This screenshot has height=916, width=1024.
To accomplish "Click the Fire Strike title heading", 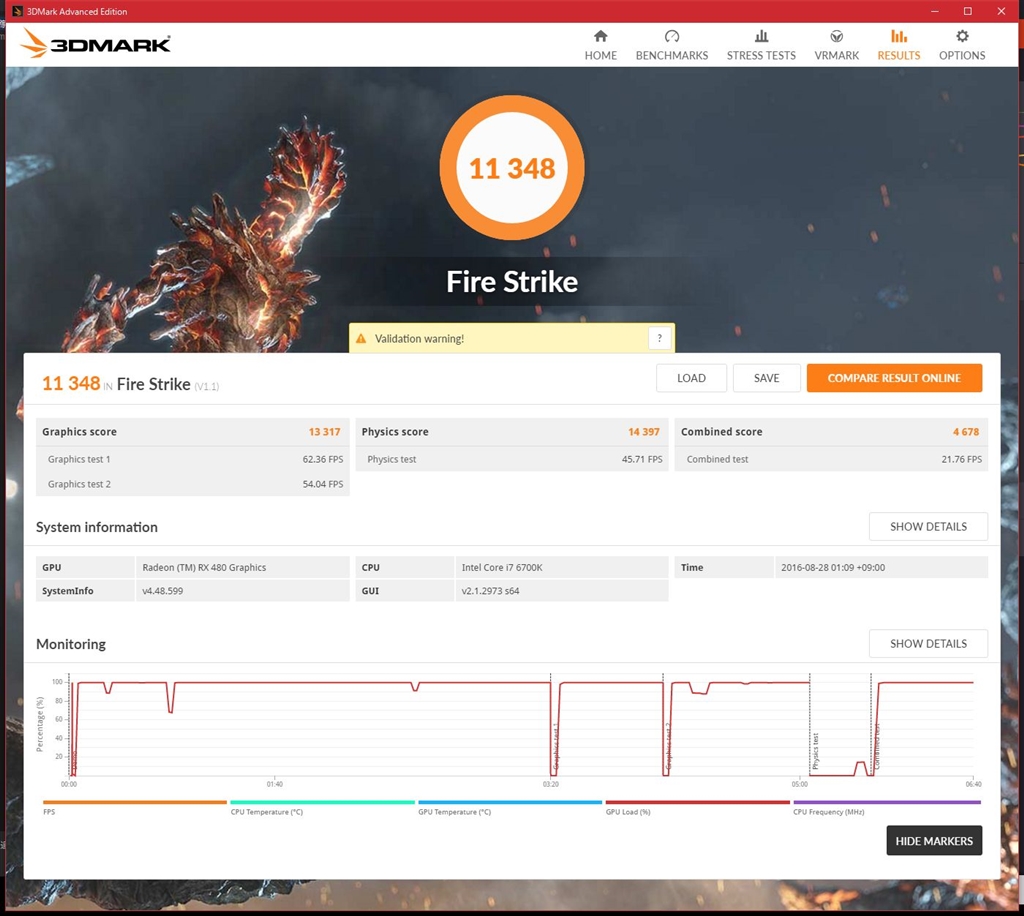I will [x=511, y=281].
